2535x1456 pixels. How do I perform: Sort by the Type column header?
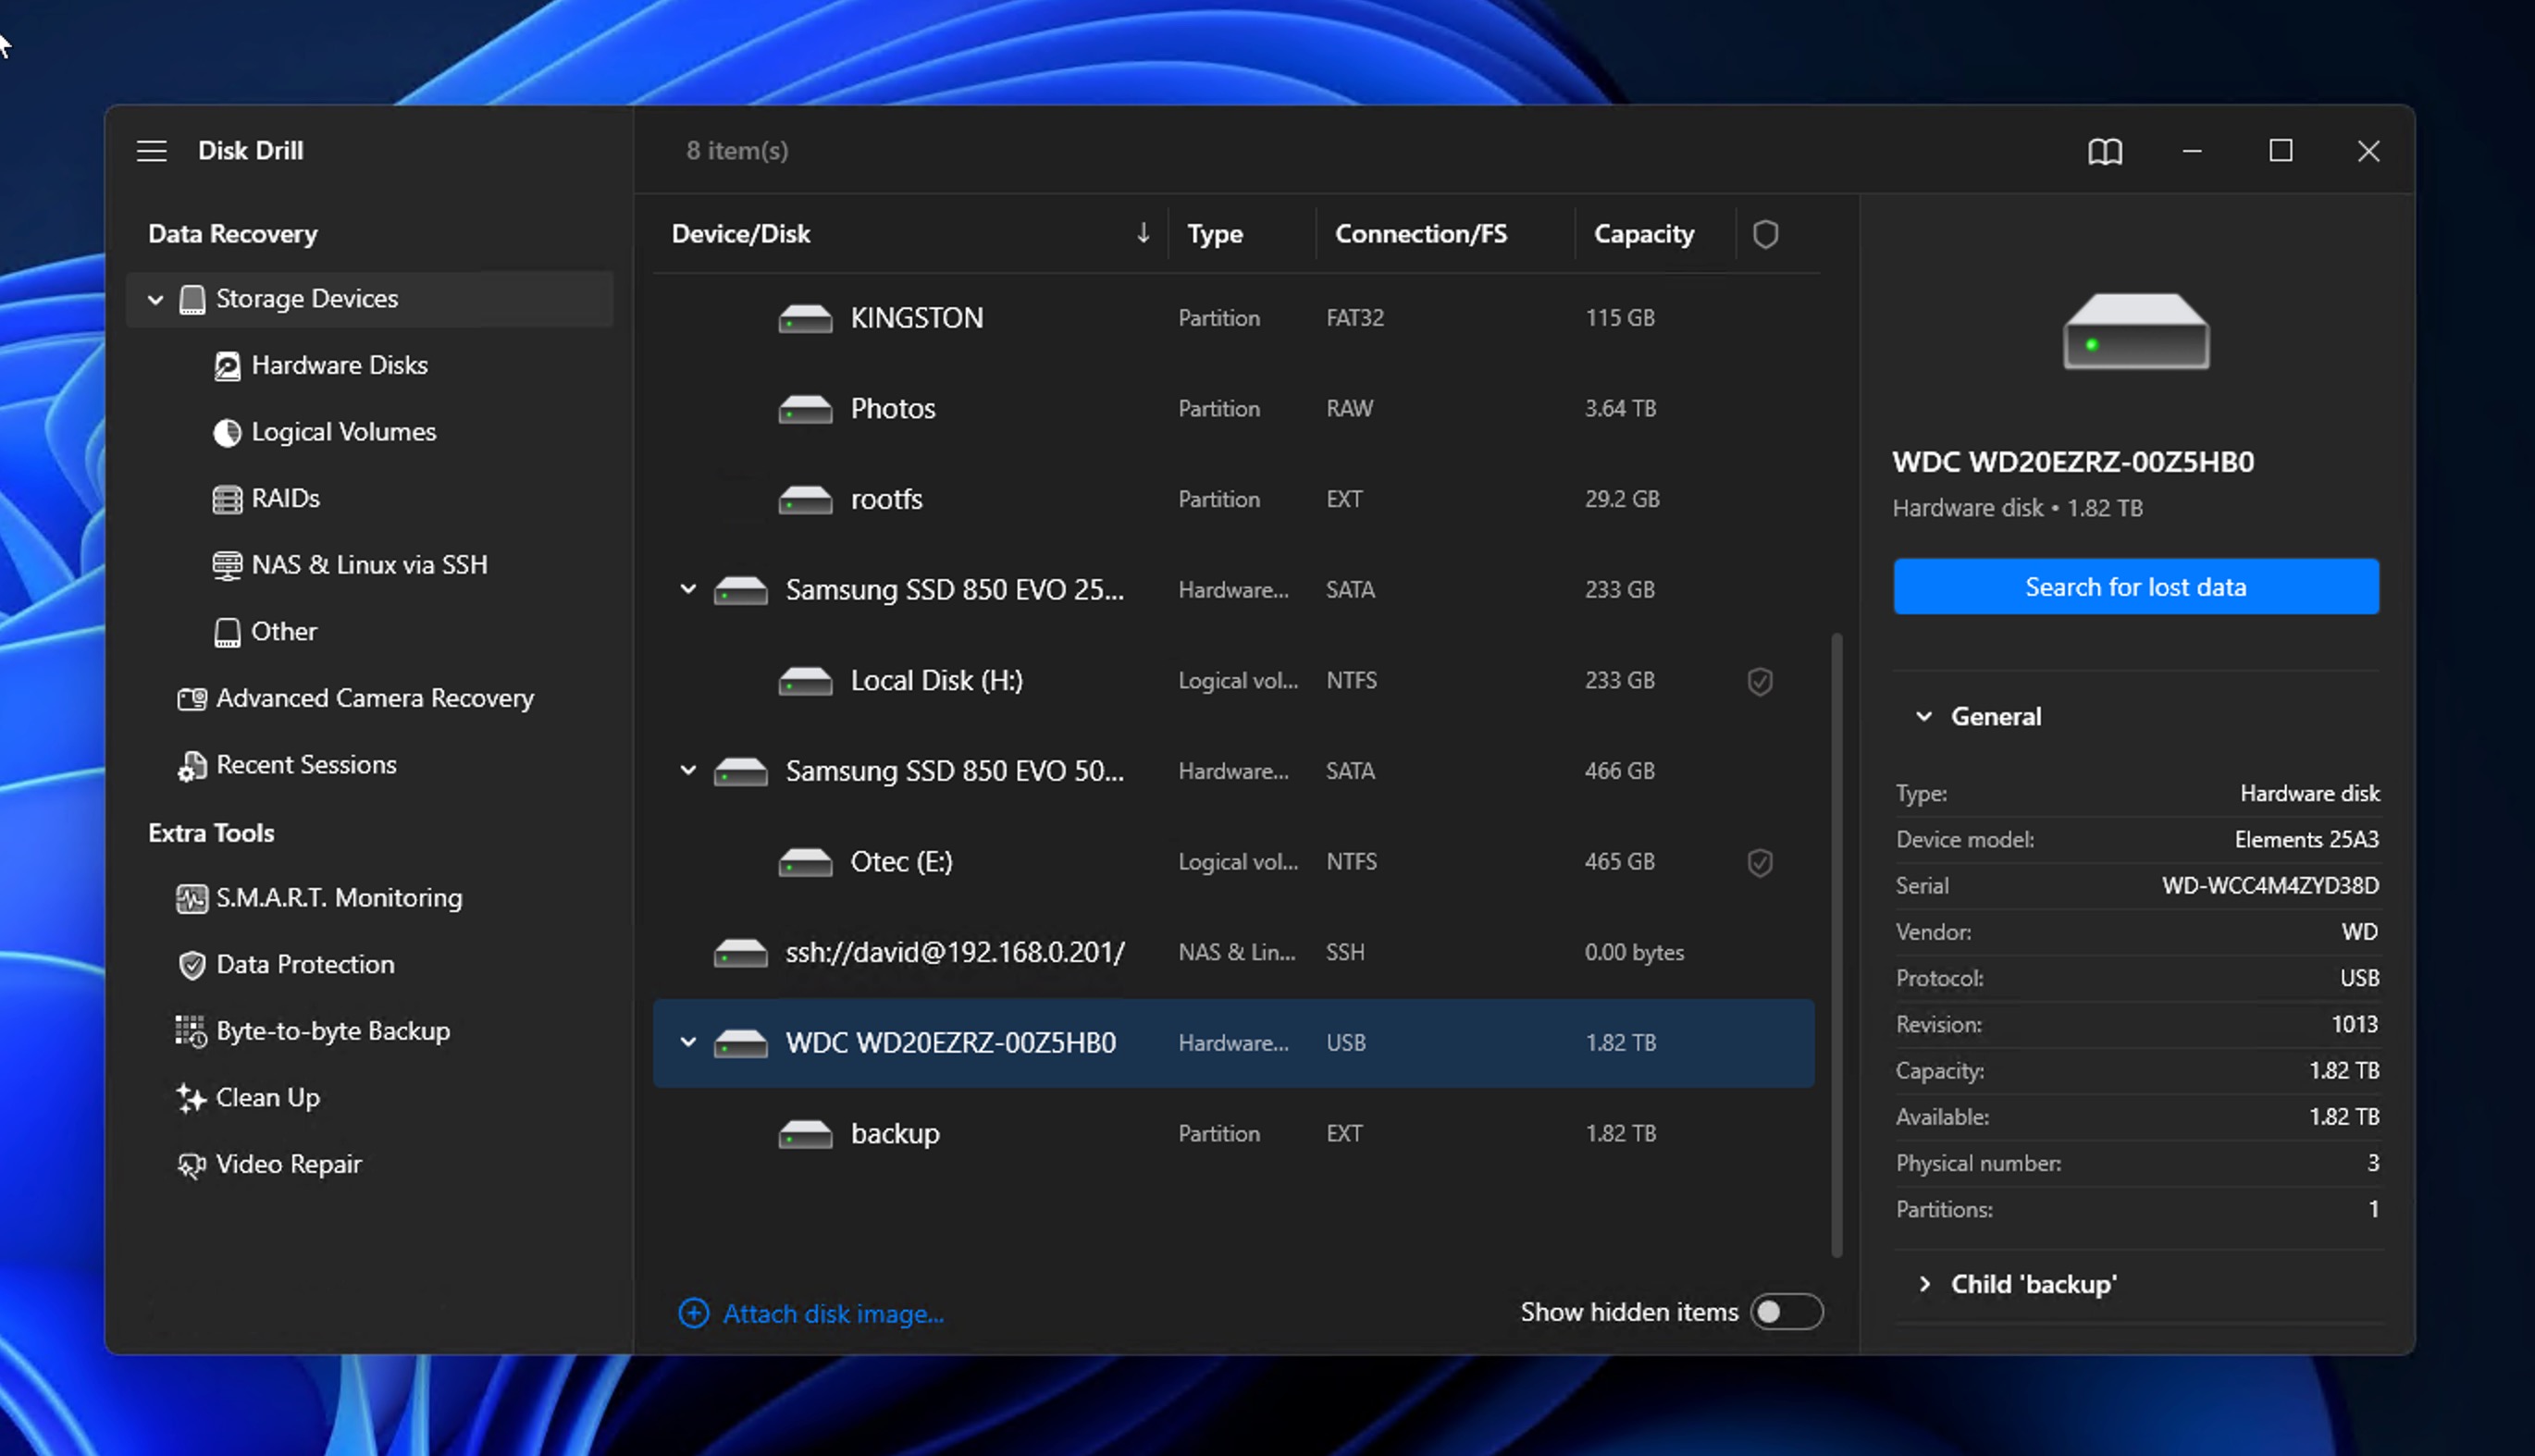tap(1214, 234)
